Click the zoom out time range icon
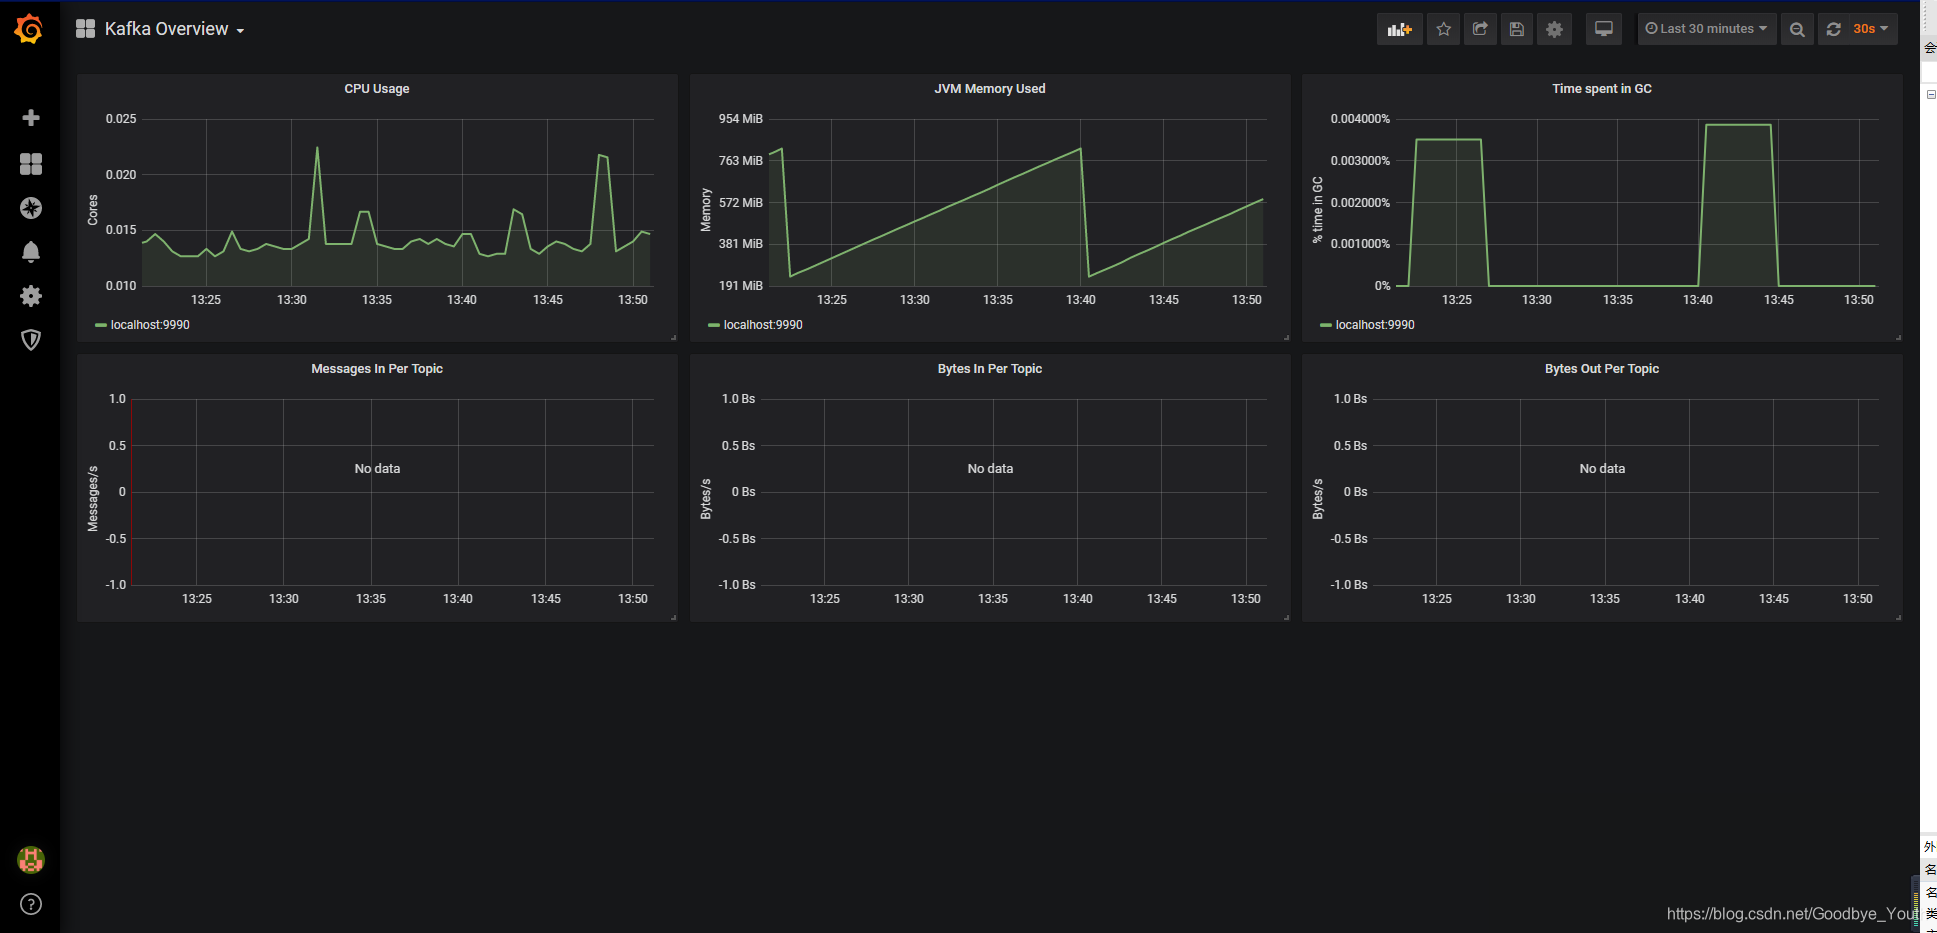Screen dimensions: 1937x933 click(x=1797, y=29)
